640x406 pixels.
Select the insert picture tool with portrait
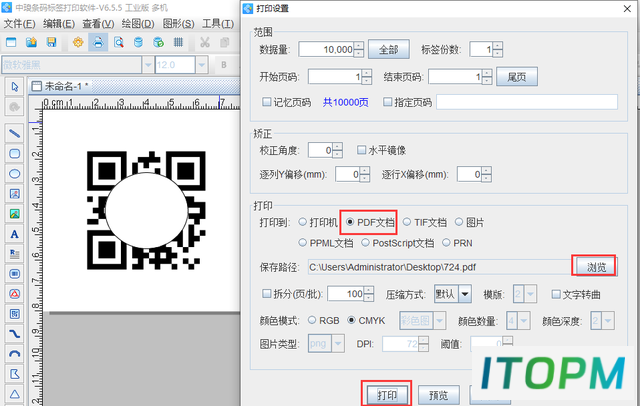tap(15, 194)
